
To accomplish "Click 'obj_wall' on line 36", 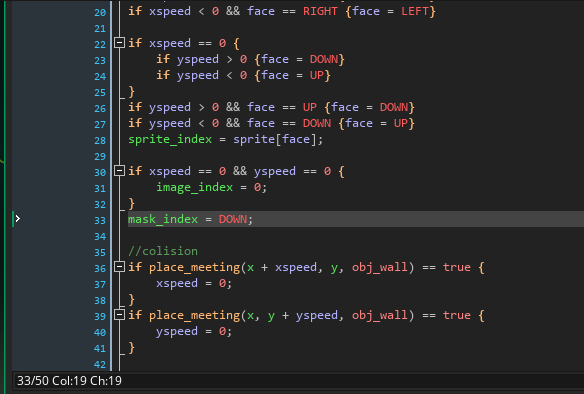I will click(380, 267).
